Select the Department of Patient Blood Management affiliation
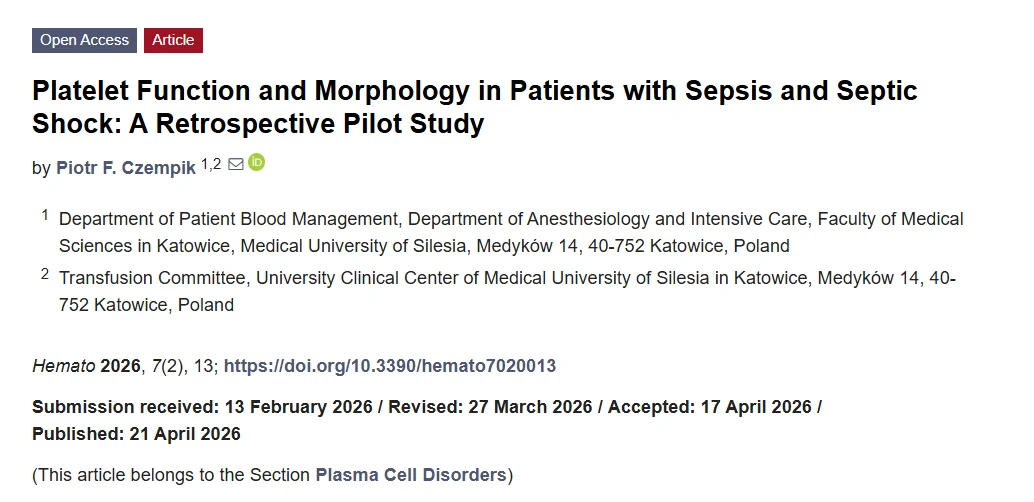This screenshot has height=502, width=1034. pyautogui.click(x=511, y=232)
